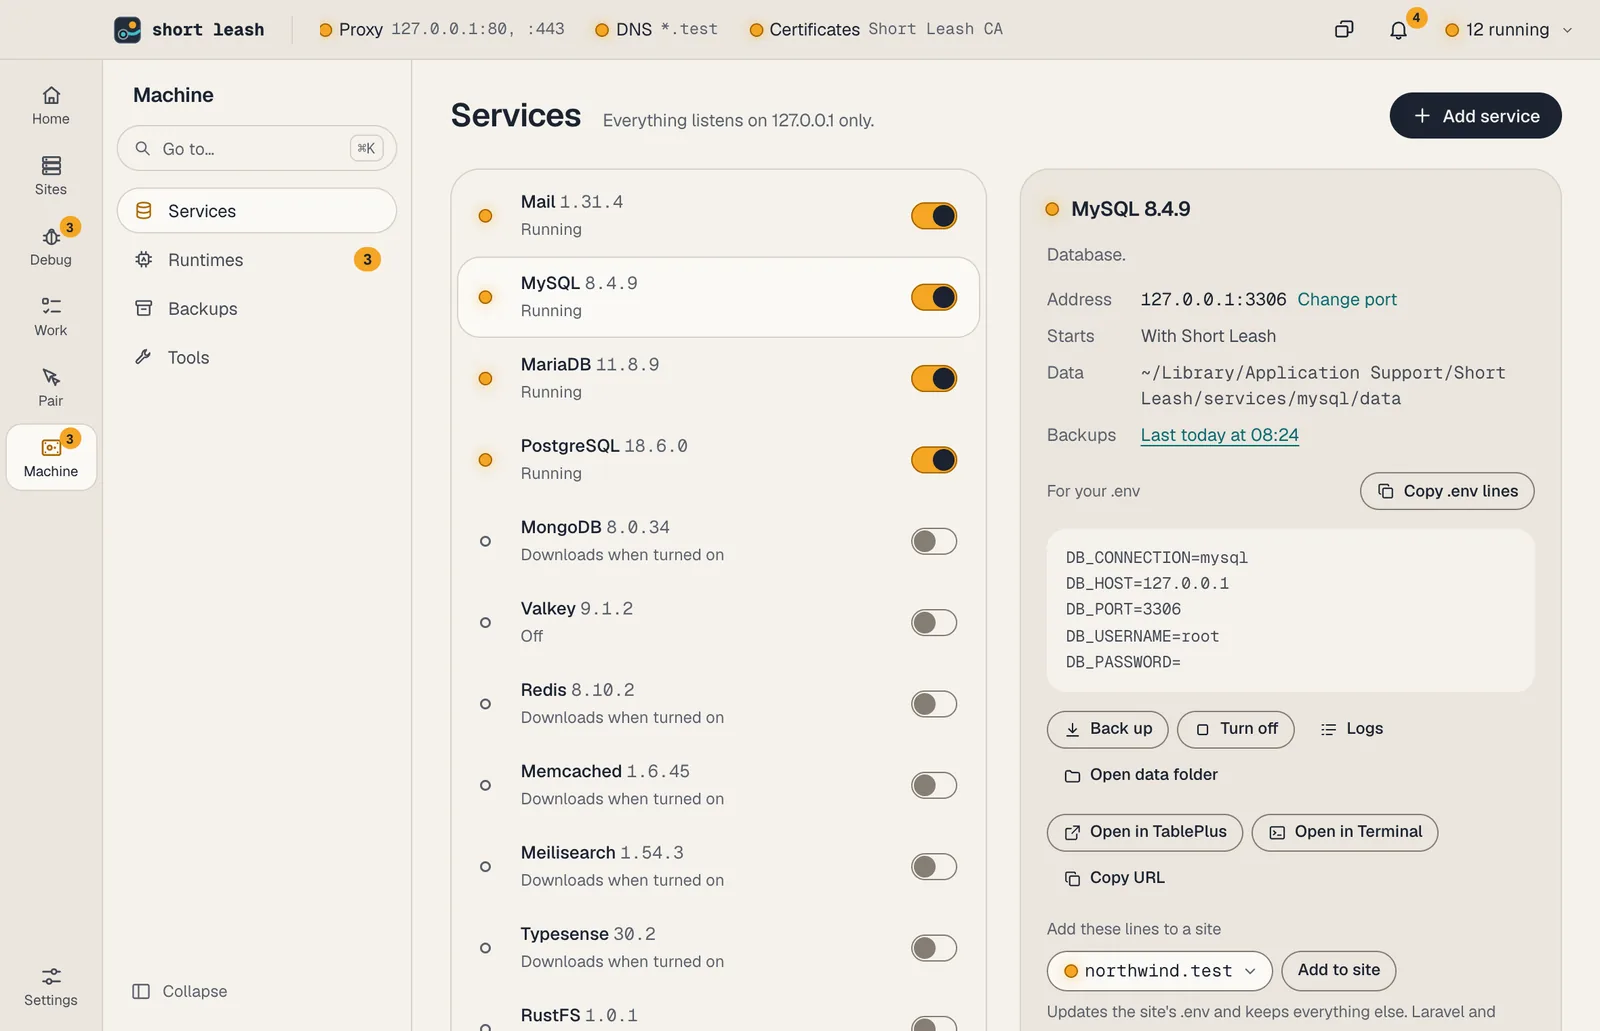Enable the MongoDB toggle

[934, 541]
